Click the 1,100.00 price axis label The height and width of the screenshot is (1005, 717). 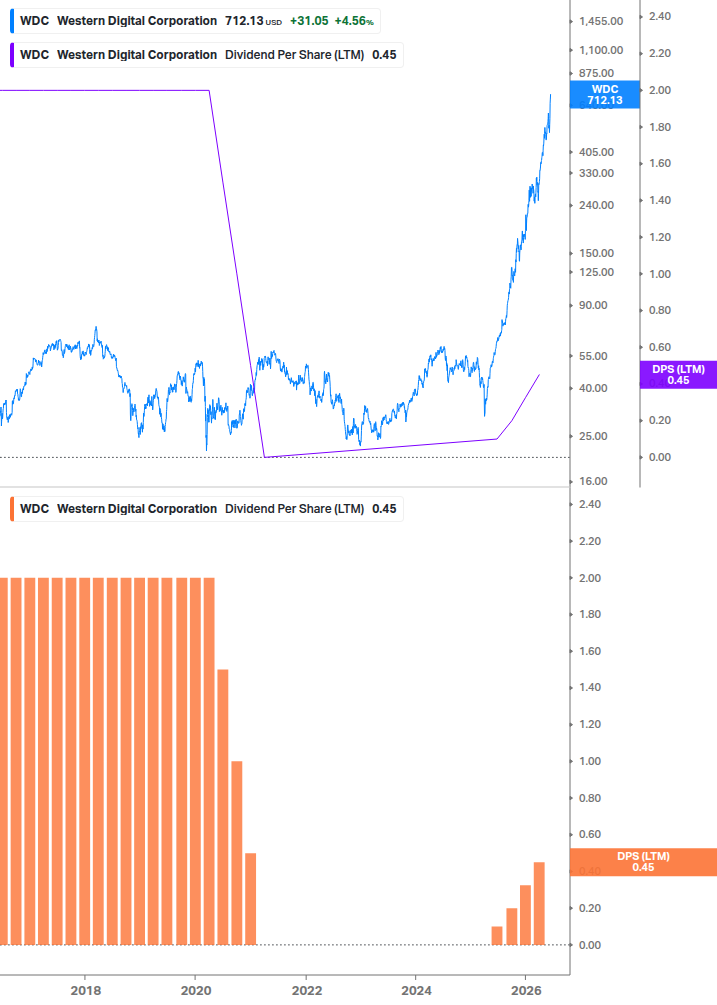(601, 50)
